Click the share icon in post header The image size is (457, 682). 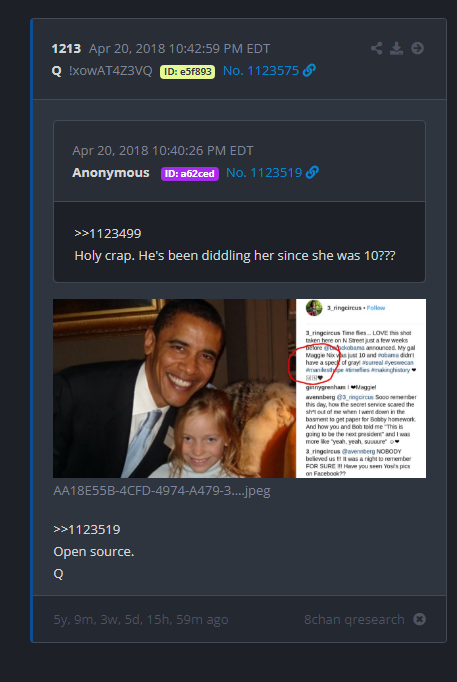(377, 48)
